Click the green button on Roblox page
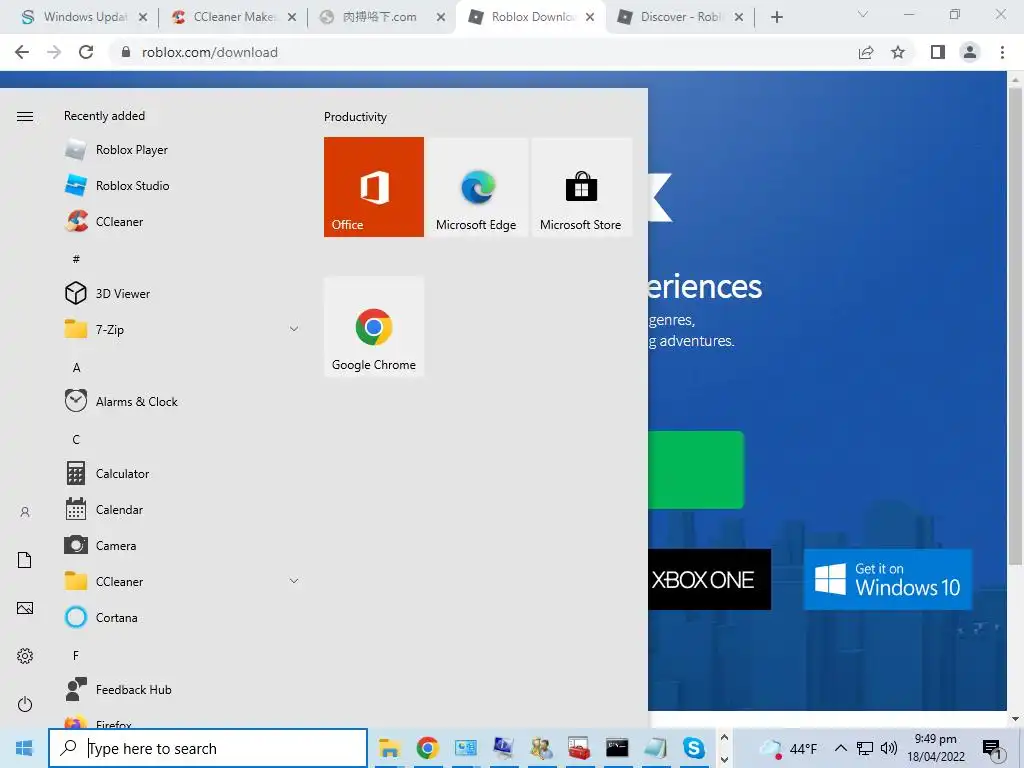The width and height of the screenshot is (1024, 768). pos(696,470)
